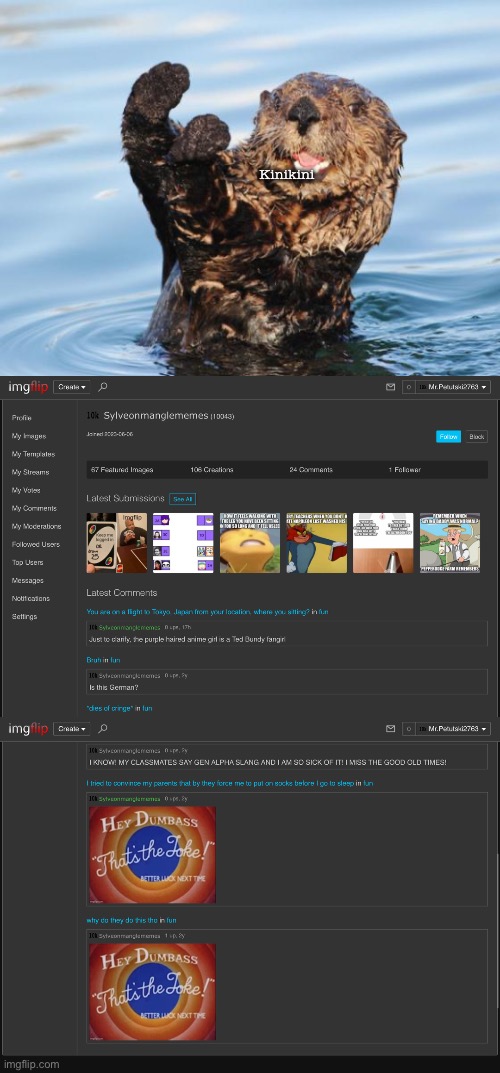Click fun stream link after why do they do this tho
Image resolution: width=500 pixels, height=1073 pixels.
(171, 920)
